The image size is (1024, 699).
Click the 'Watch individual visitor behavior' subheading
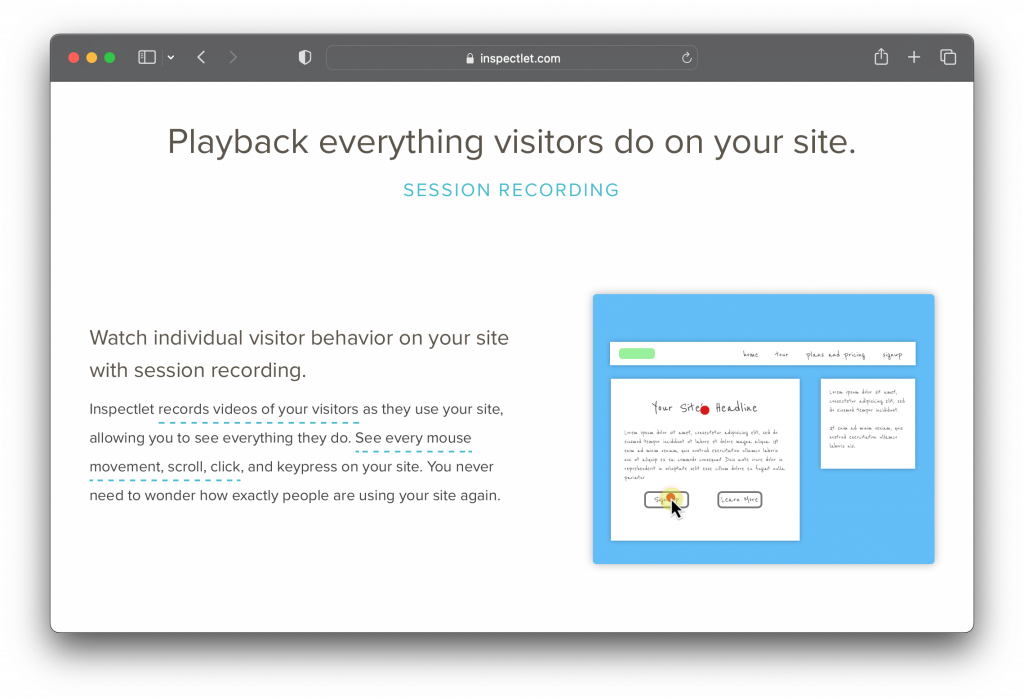coord(299,354)
